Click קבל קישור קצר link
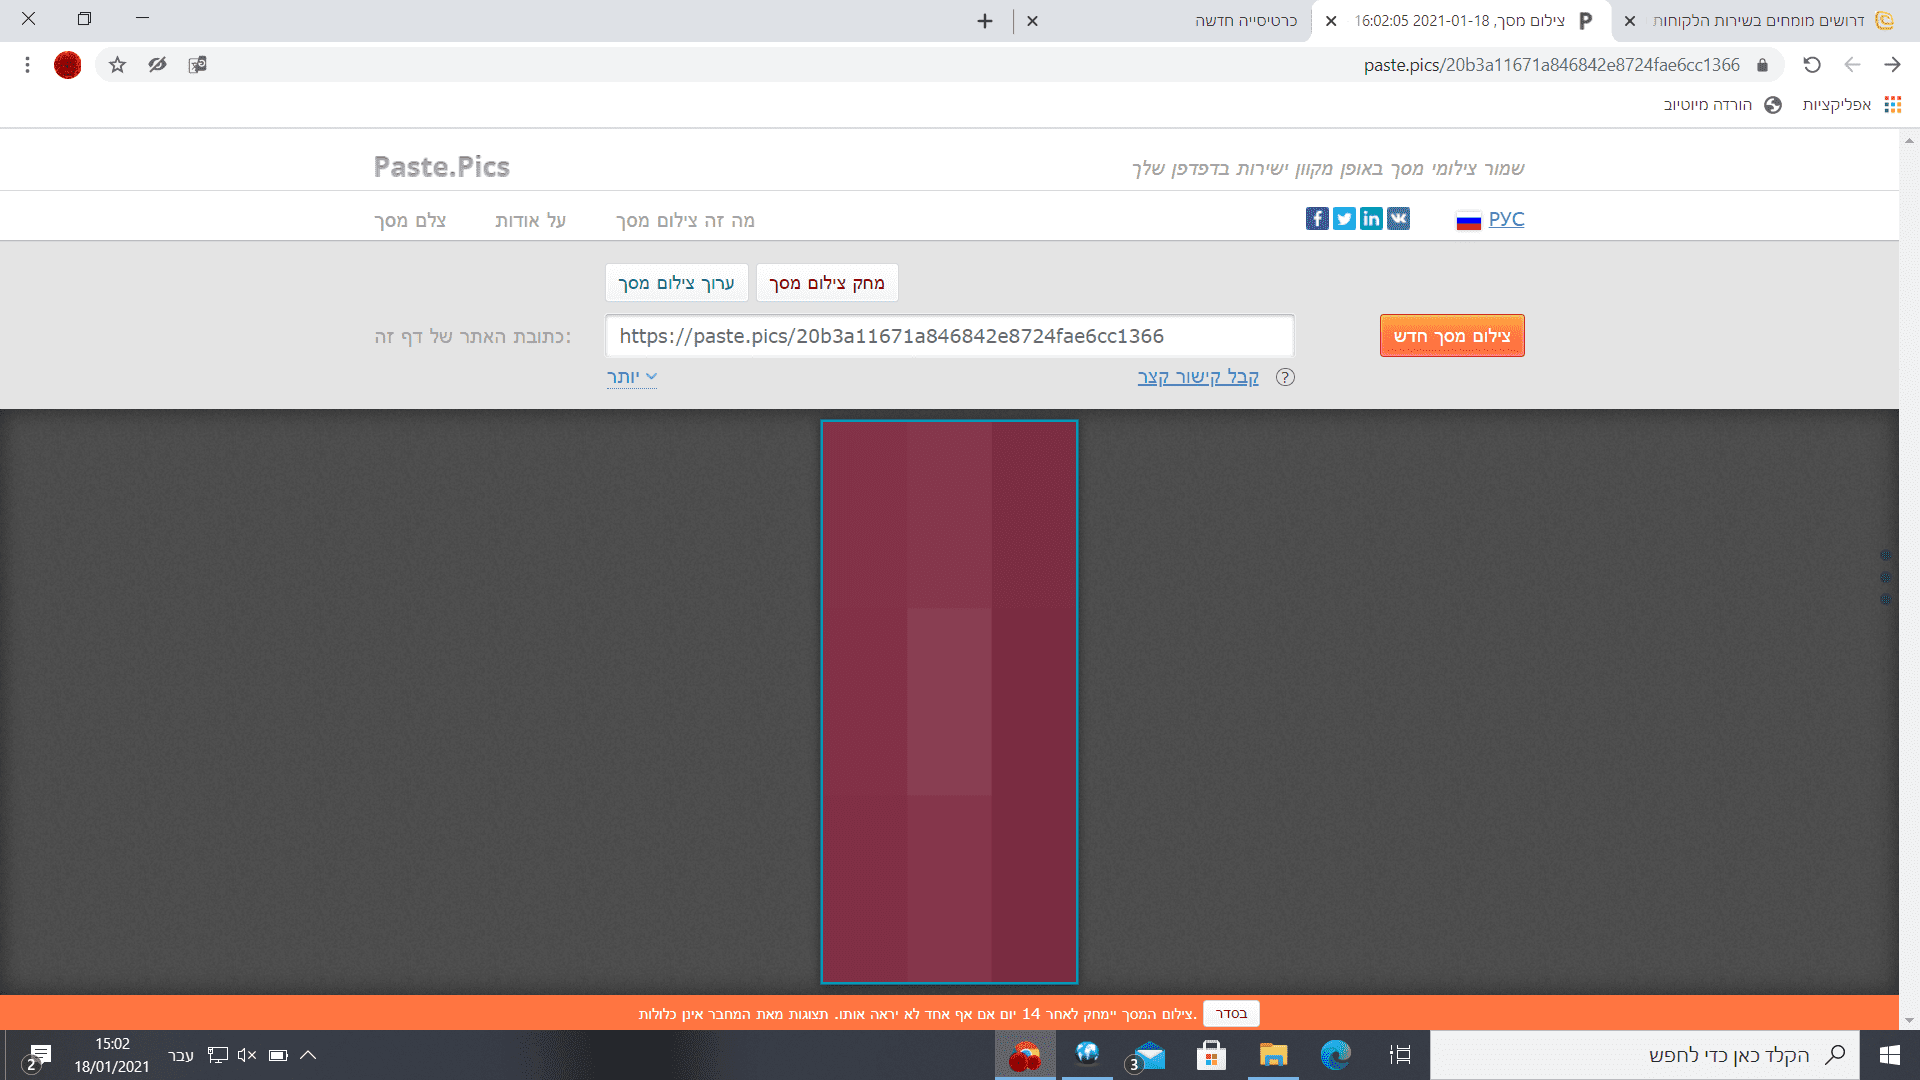This screenshot has height=1080, width=1920. tap(1197, 377)
